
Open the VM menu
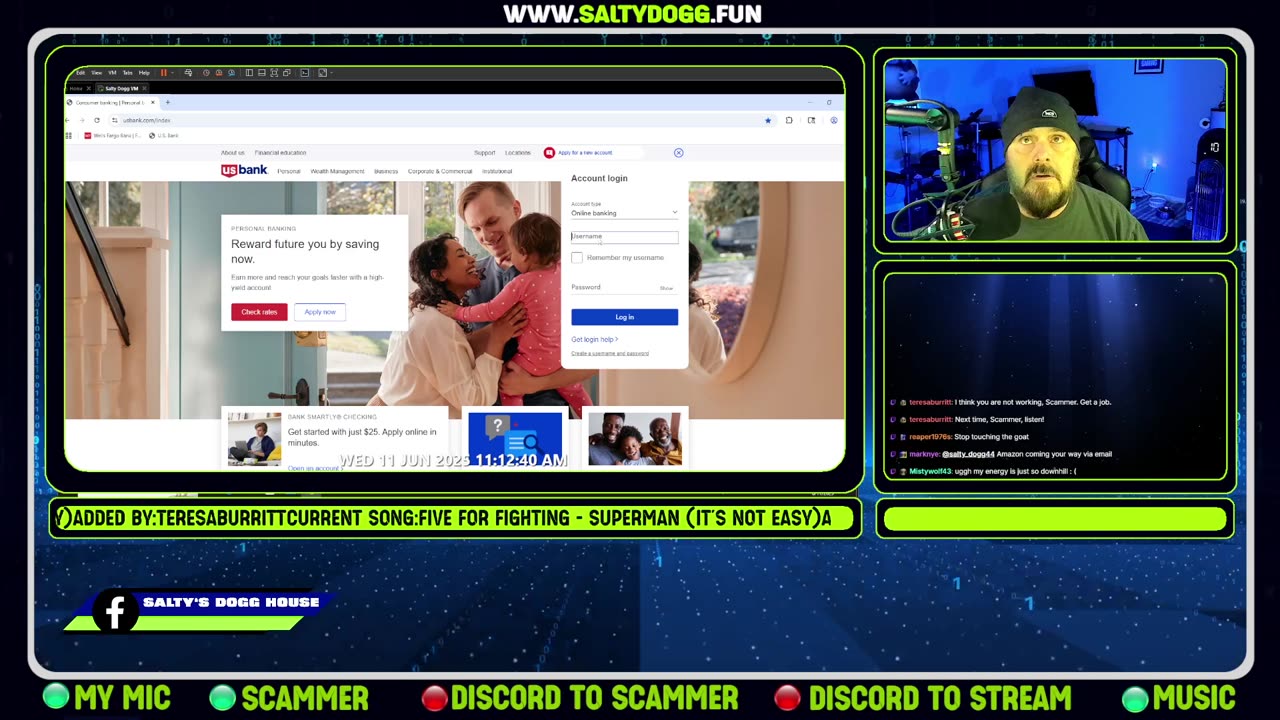[x=112, y=73]
